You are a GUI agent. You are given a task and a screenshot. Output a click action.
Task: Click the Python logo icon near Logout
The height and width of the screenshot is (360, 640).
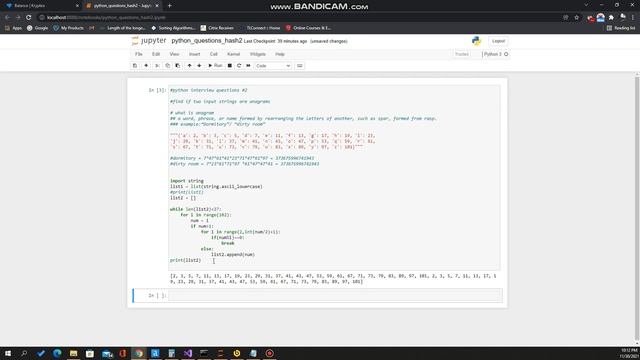pos(476,41)
